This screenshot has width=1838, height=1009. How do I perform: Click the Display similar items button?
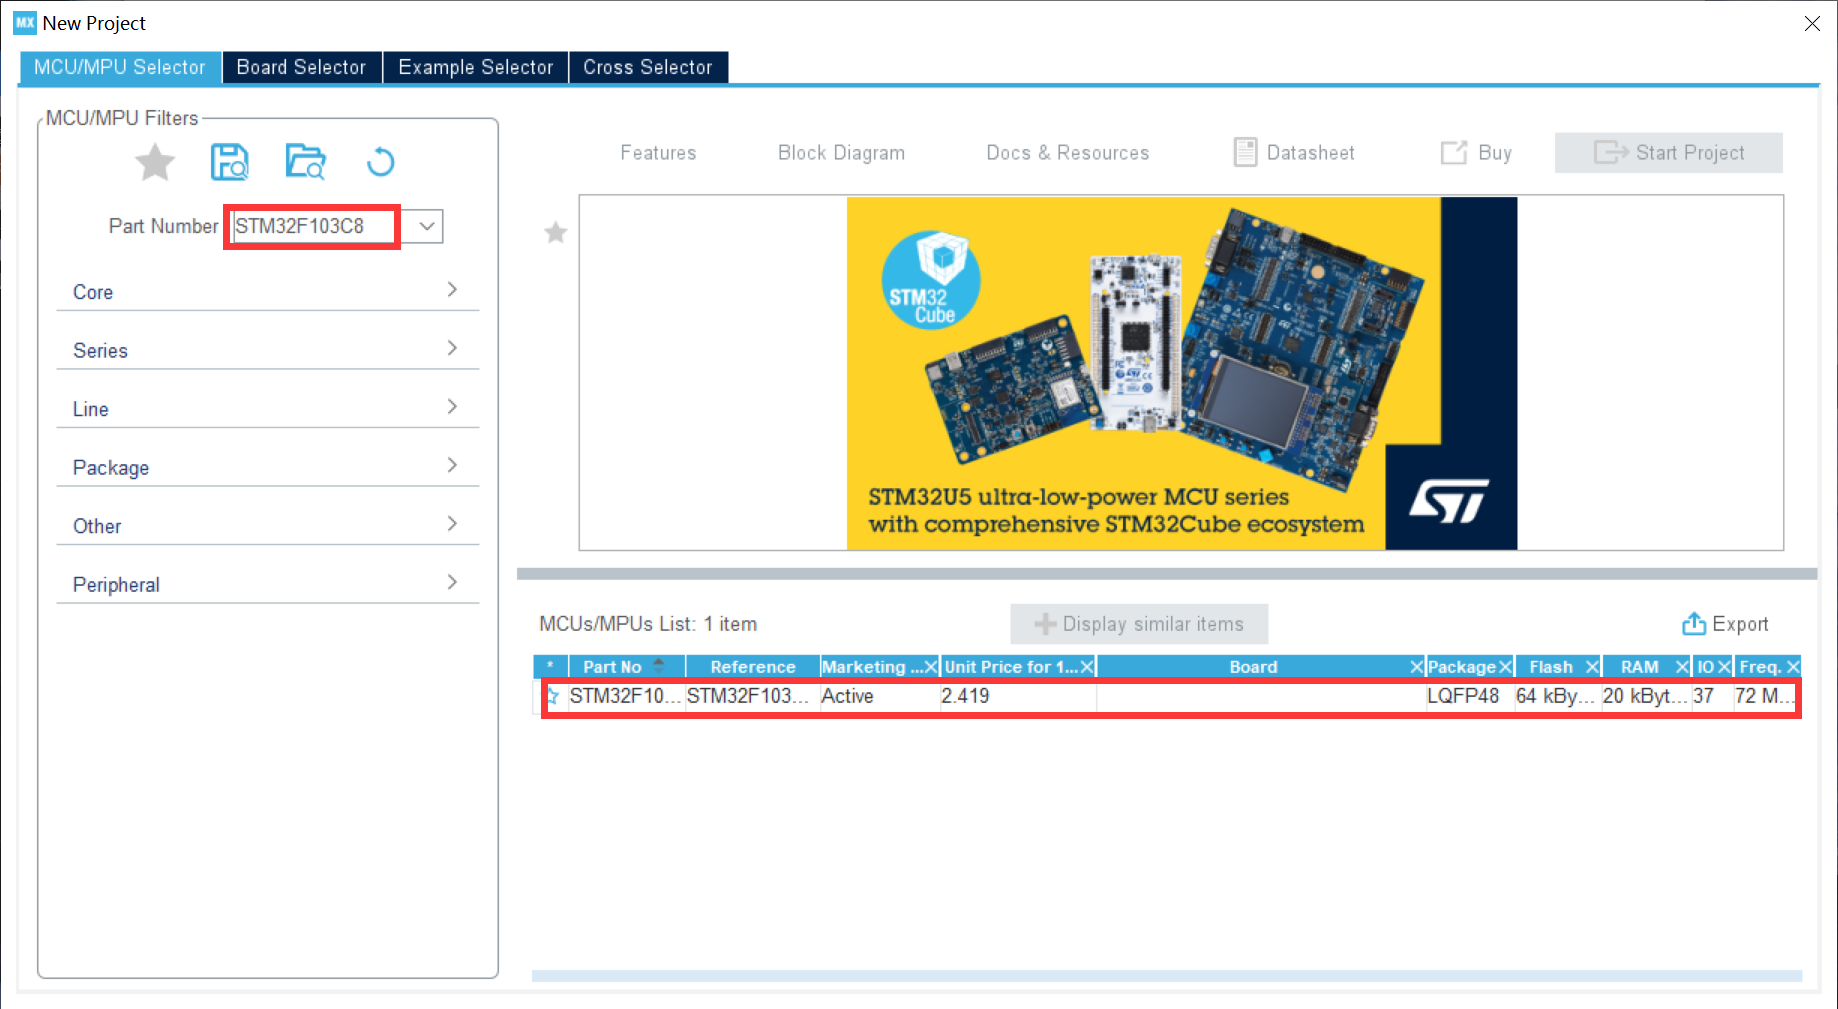(1138, 623)
